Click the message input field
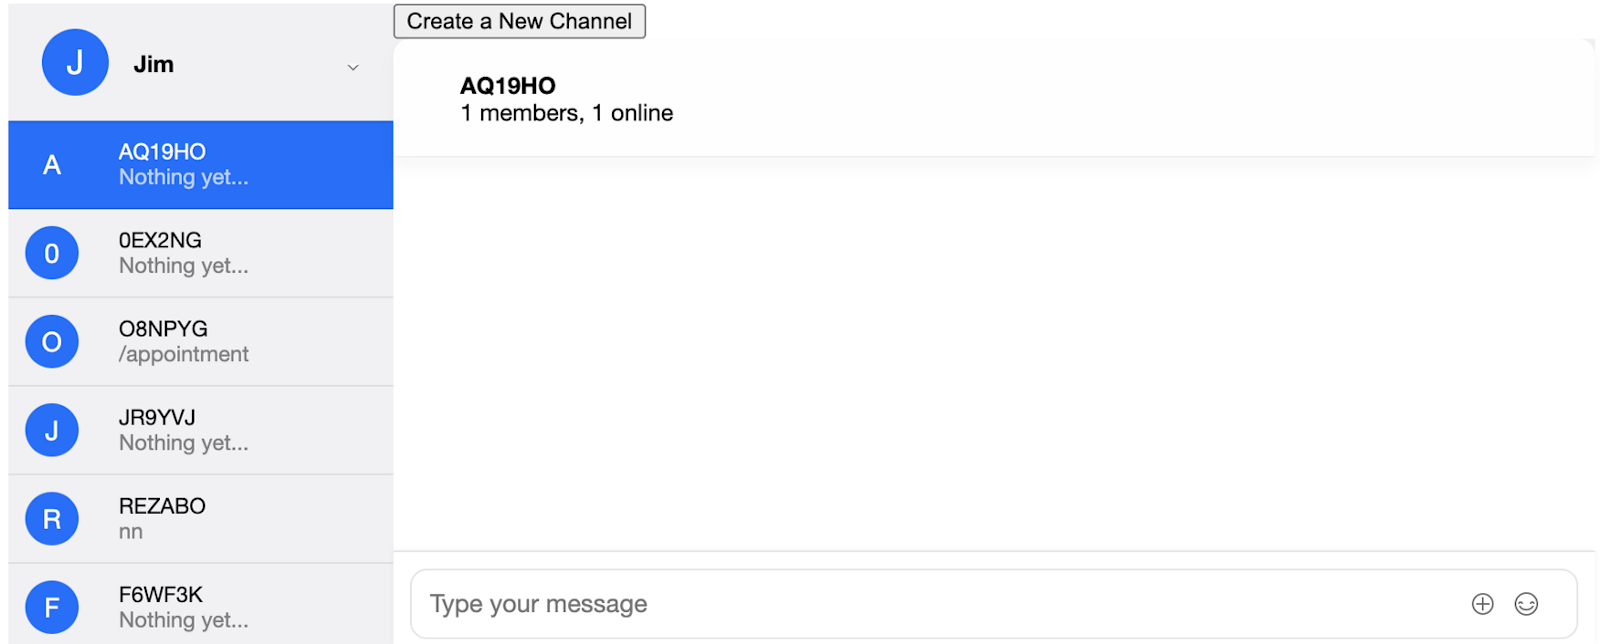 click(900, 604)
